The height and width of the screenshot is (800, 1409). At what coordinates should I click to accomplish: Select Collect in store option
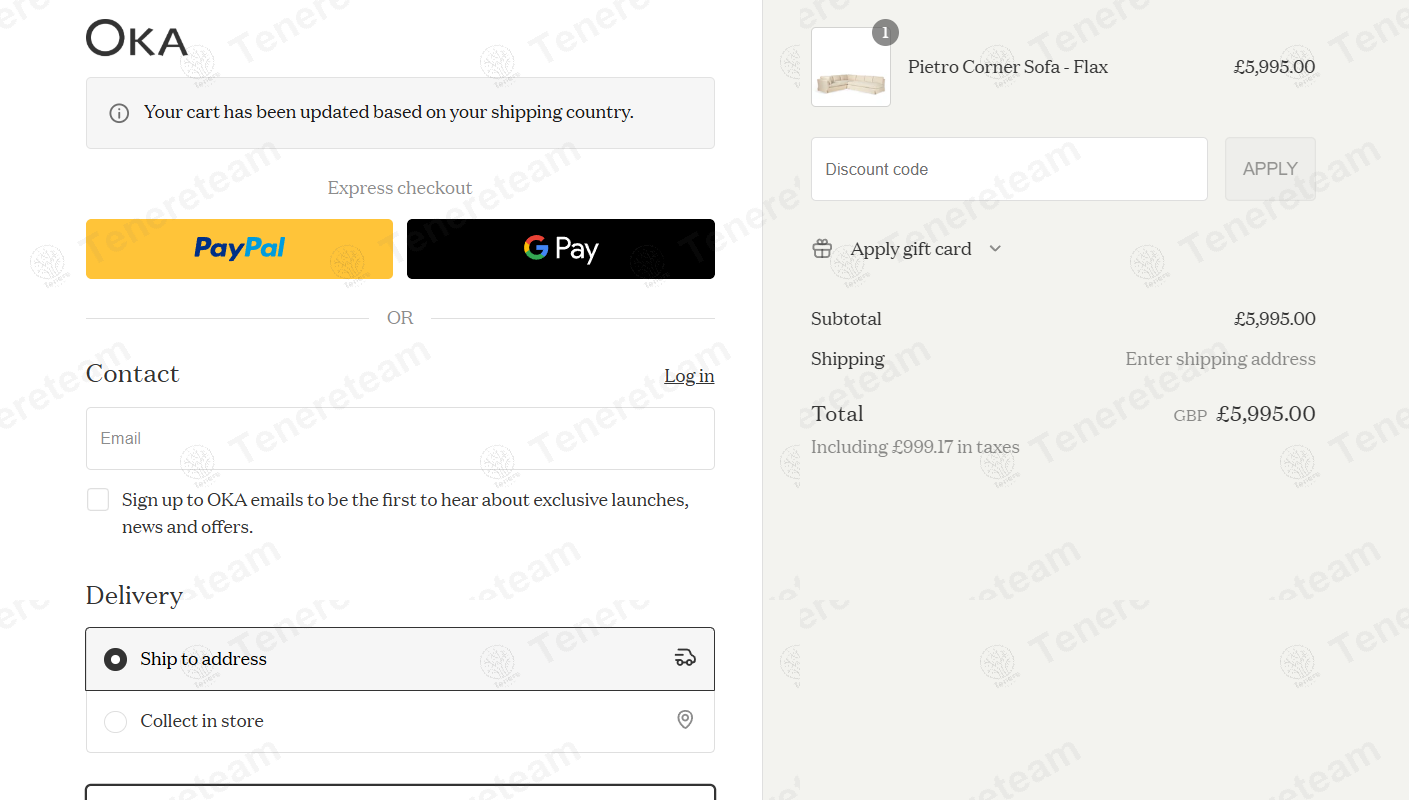[116, 721]
